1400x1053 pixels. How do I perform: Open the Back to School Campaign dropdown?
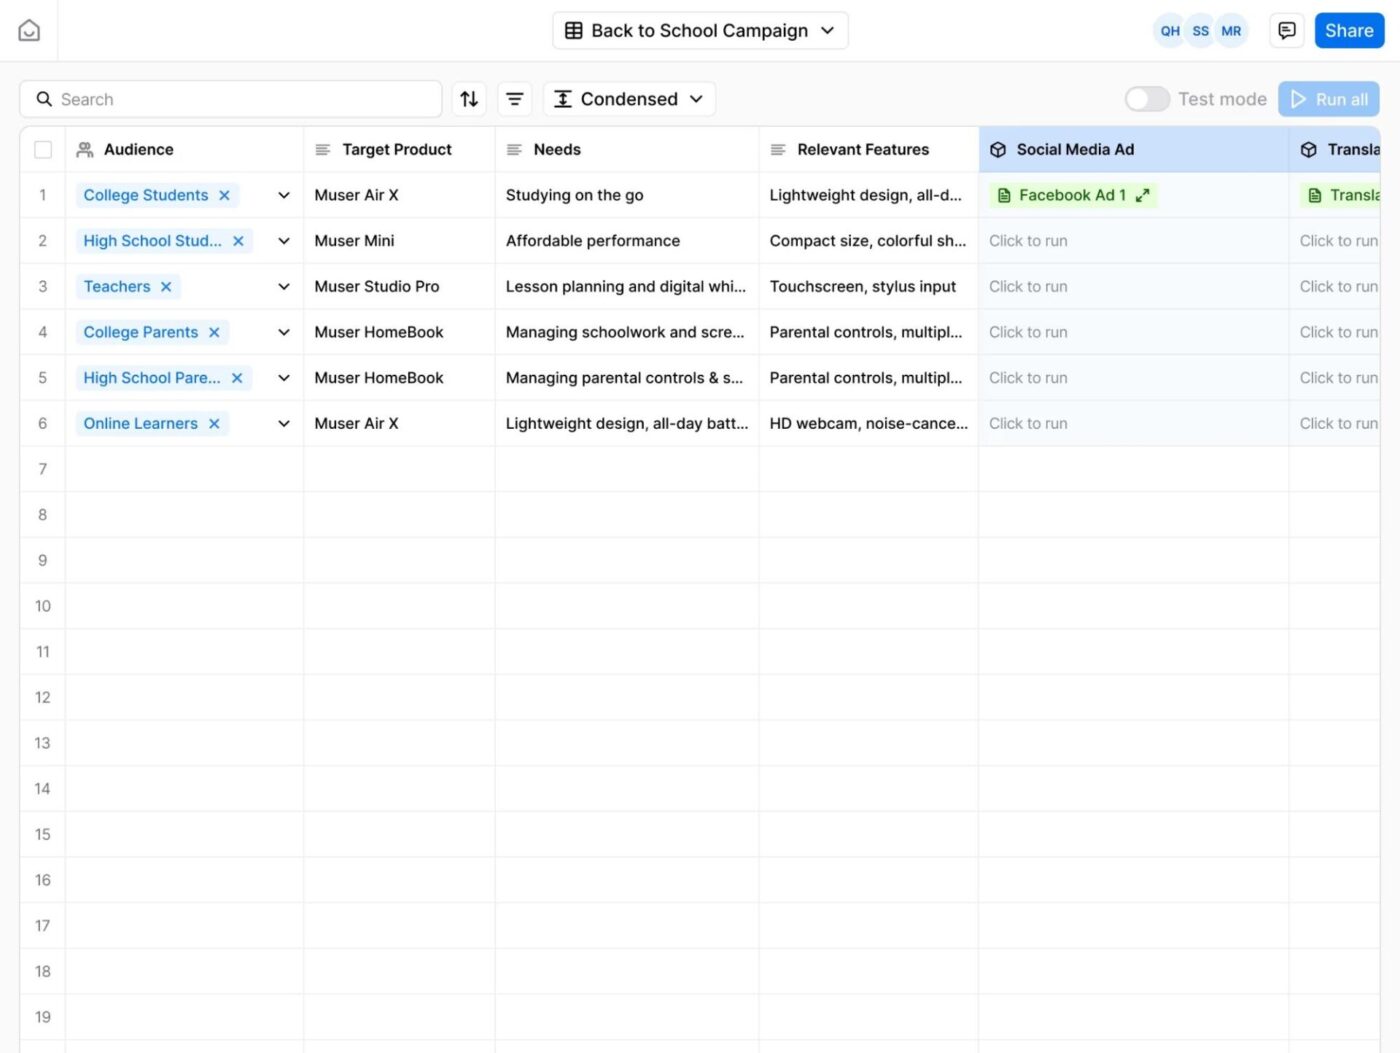click(827, 30)
